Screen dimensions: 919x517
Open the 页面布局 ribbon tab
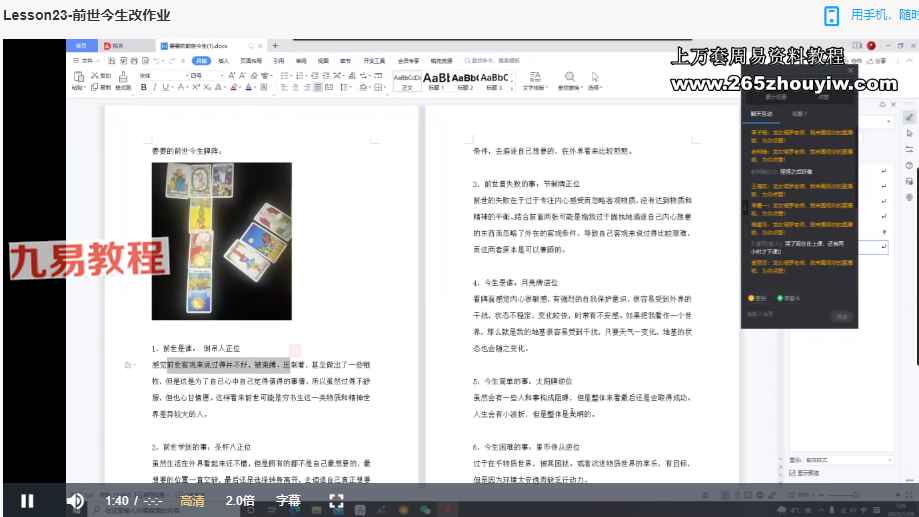coord(251,61)
